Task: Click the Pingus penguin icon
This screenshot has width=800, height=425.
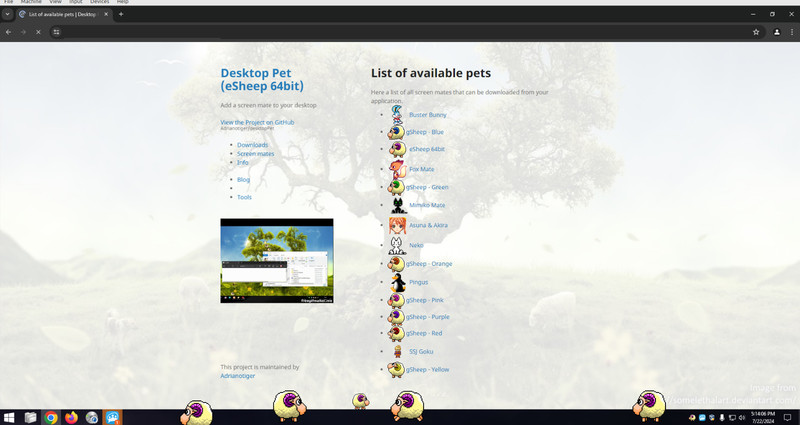Action: 398,282
